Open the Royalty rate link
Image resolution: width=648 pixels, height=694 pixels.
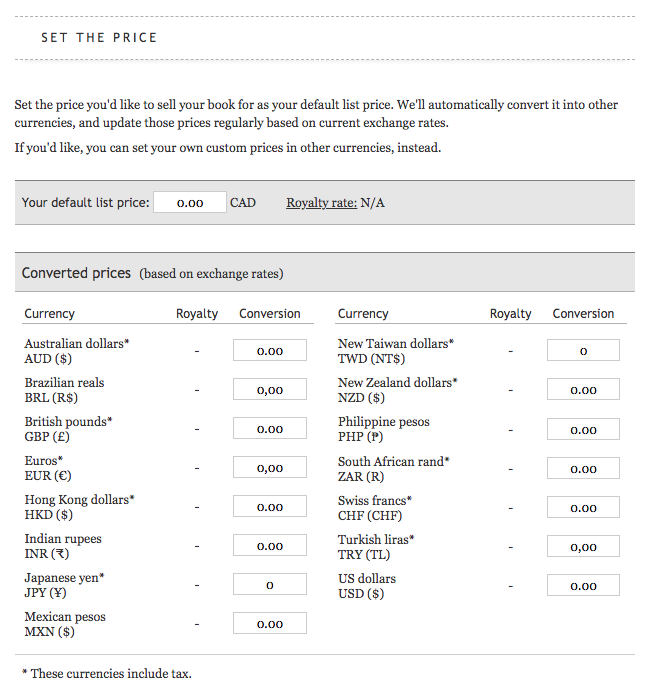(x=321, y=203)
